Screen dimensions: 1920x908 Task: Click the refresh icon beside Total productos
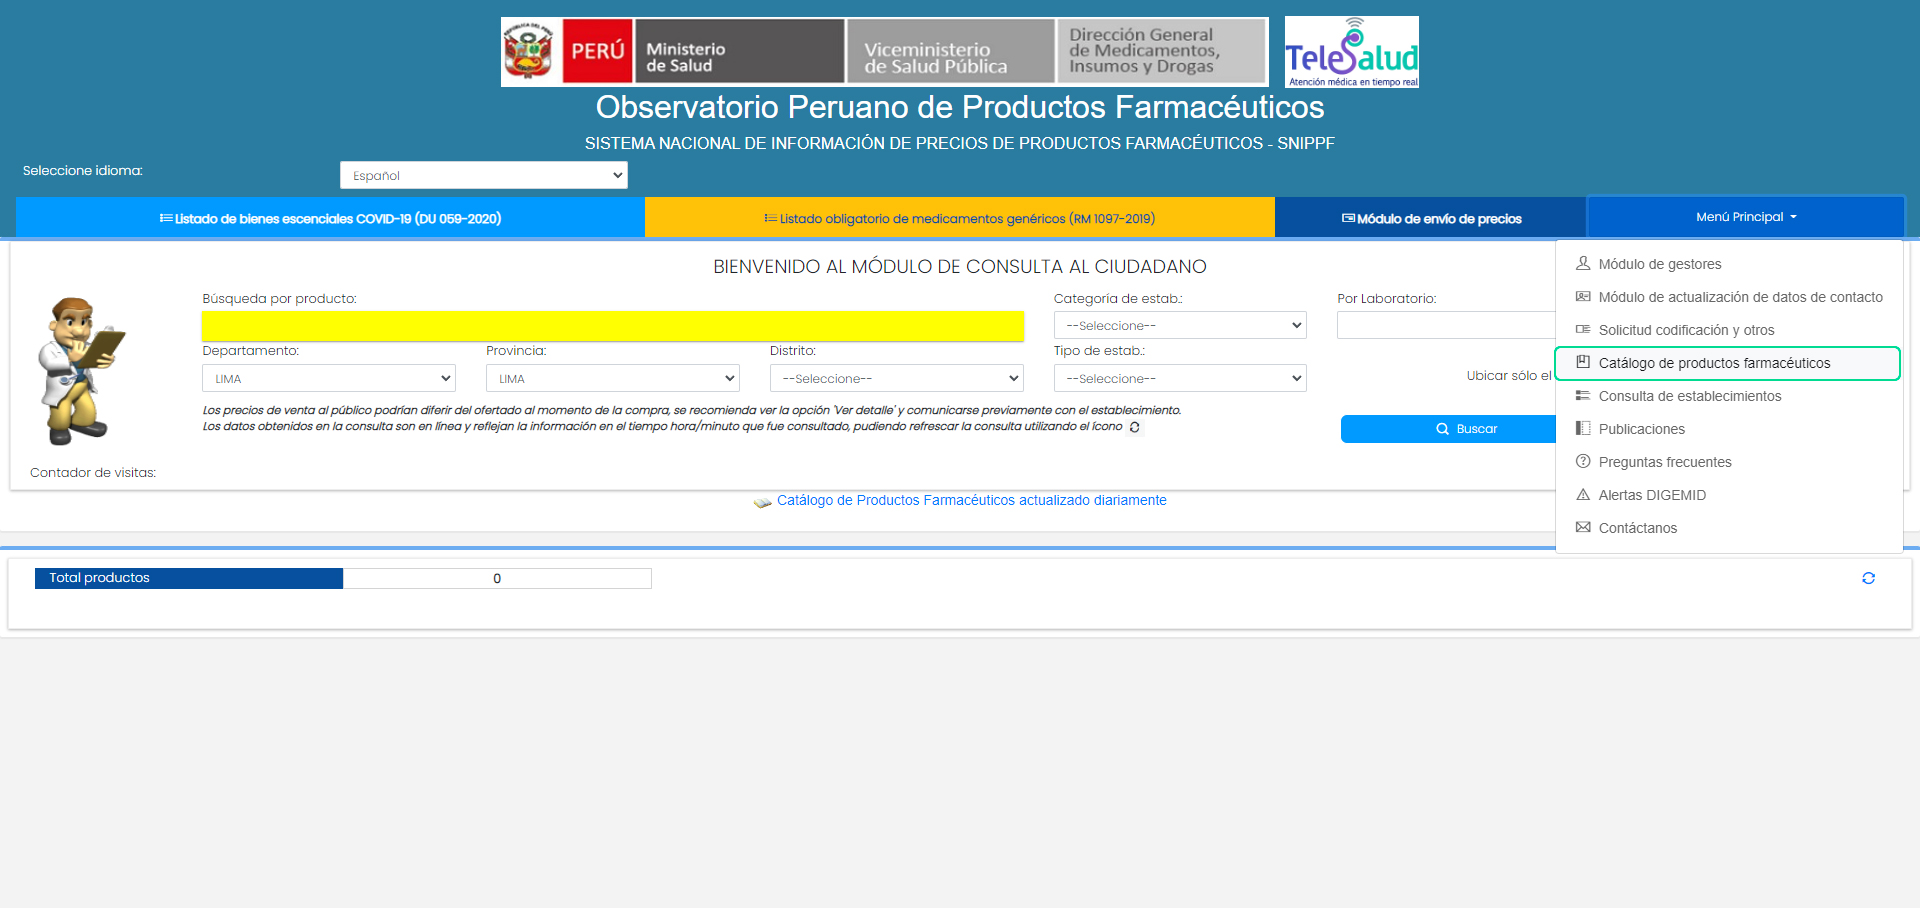pyautogui.click(x=1868, y=578)
